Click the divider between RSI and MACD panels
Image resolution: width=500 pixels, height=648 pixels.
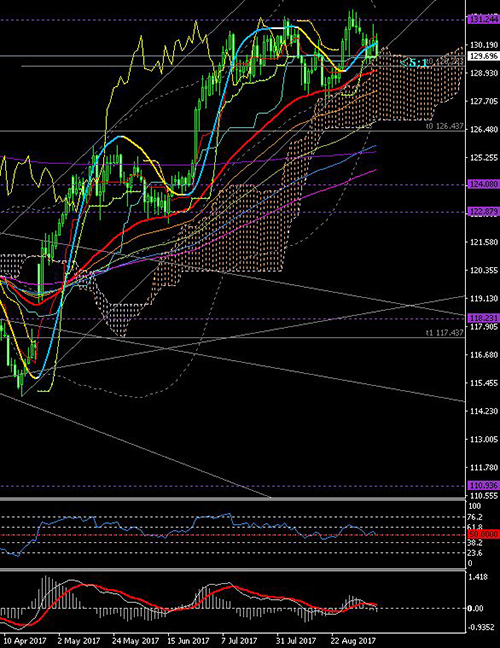tap(250, 570)
